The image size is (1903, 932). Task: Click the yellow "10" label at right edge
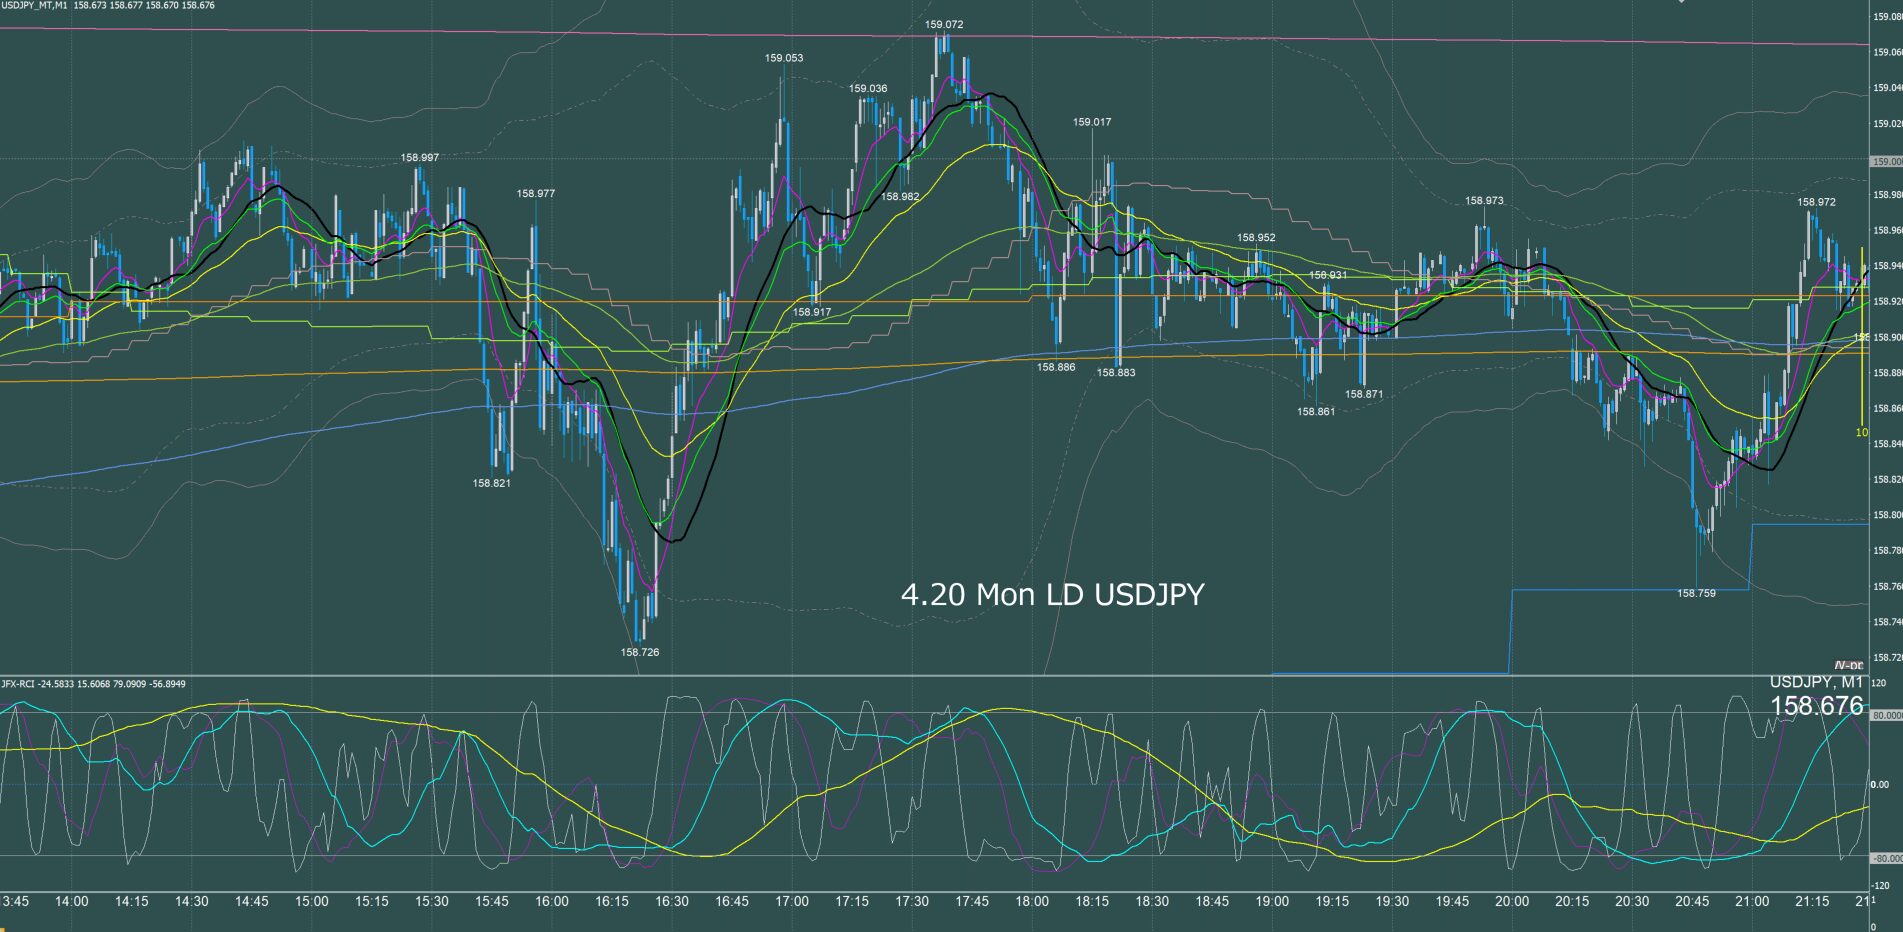pyautogui.click(x=1861, y=433)
